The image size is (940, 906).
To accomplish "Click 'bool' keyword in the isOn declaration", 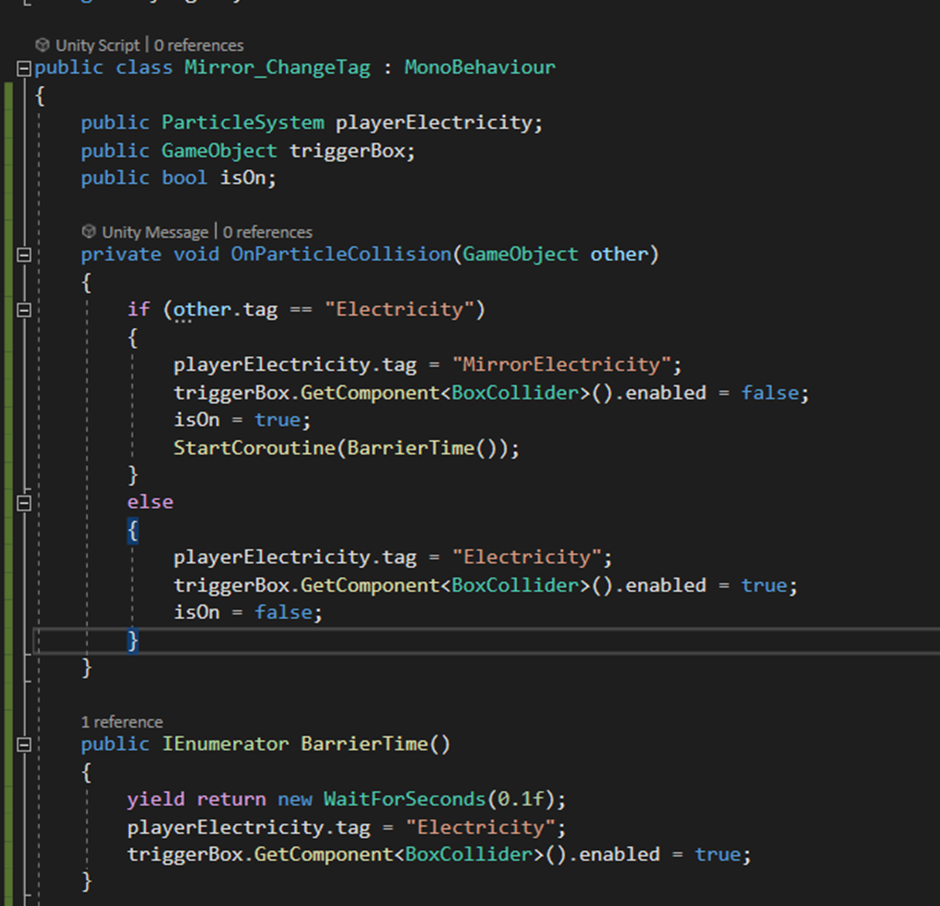I will click(184, 178).
